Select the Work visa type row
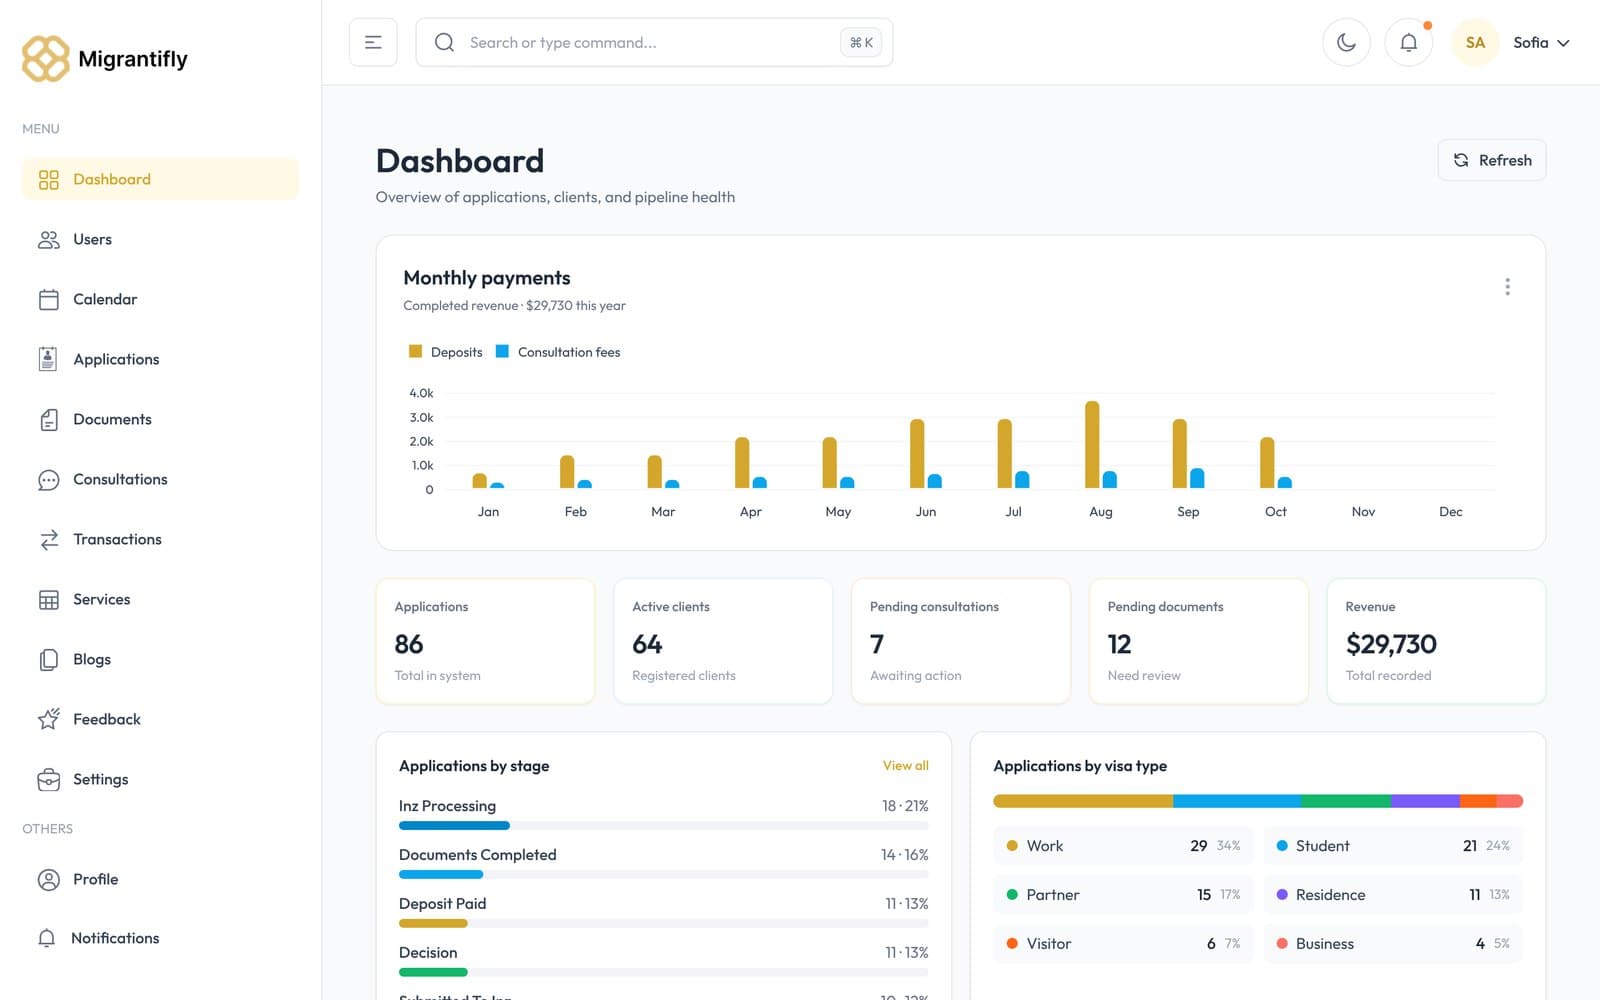Viewport: 1600px width, 1000px height. [1123, 846]
